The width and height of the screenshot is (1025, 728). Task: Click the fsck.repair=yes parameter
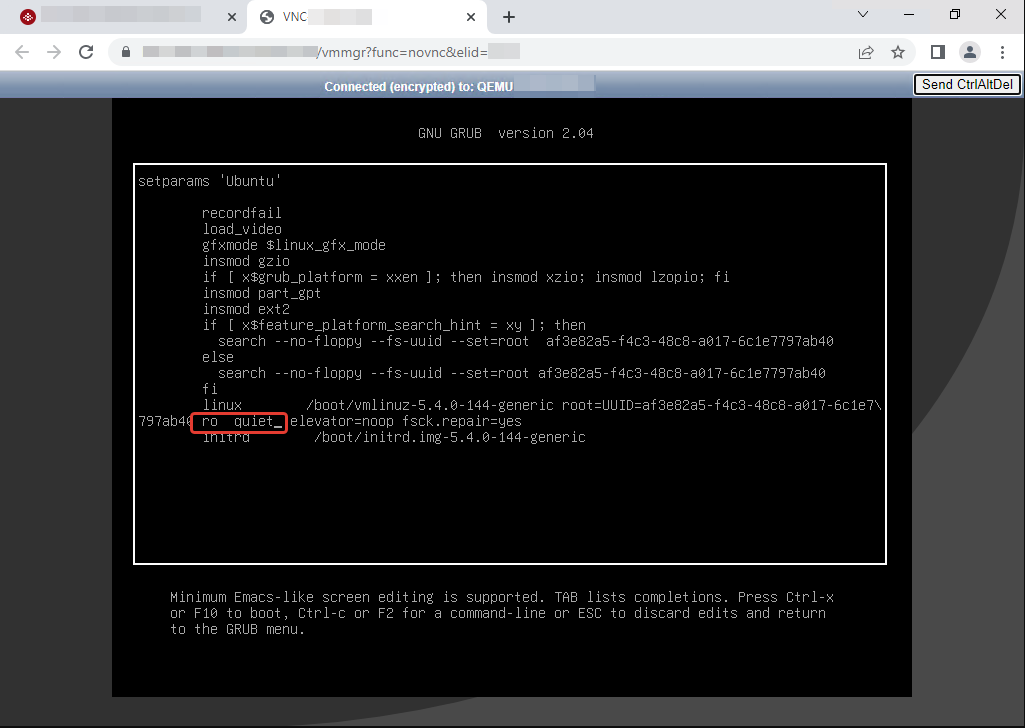click(x=462, y=422)
